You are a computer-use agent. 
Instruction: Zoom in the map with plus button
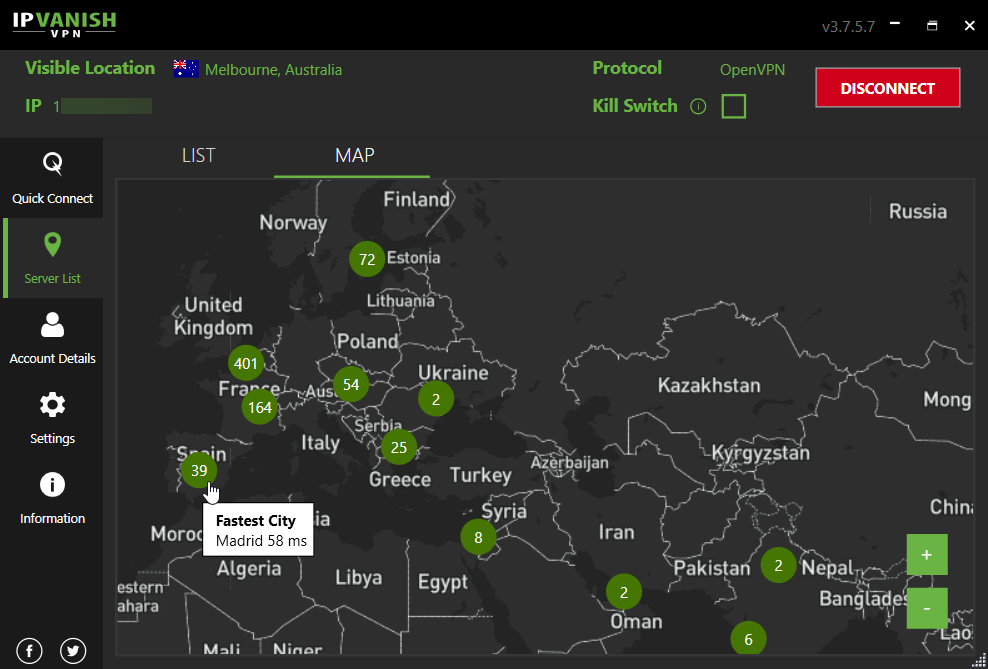(x=926, y=554)
